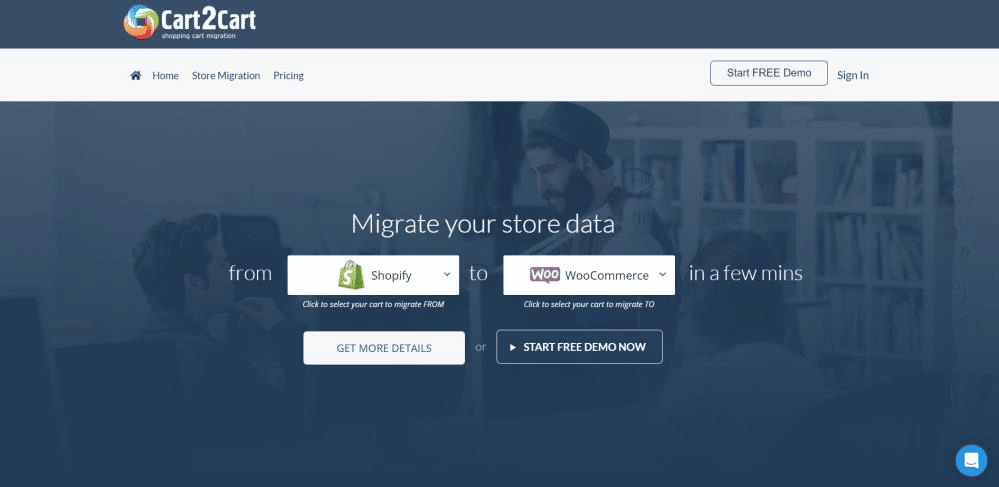Open the Home menu item
This screenshot has height=487, width=999.
tap(165, 75)
